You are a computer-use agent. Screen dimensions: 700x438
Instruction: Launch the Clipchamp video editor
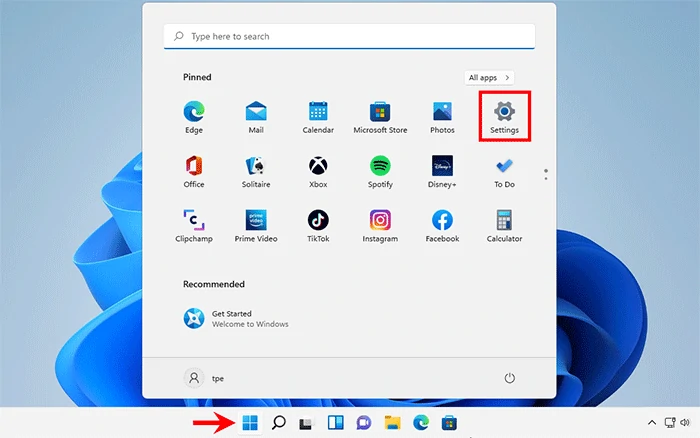194,226
